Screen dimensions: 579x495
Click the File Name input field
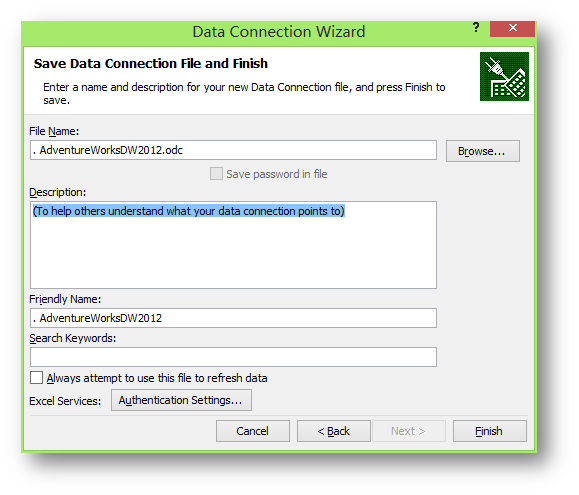pyautogui.click(x=233, y=150)
